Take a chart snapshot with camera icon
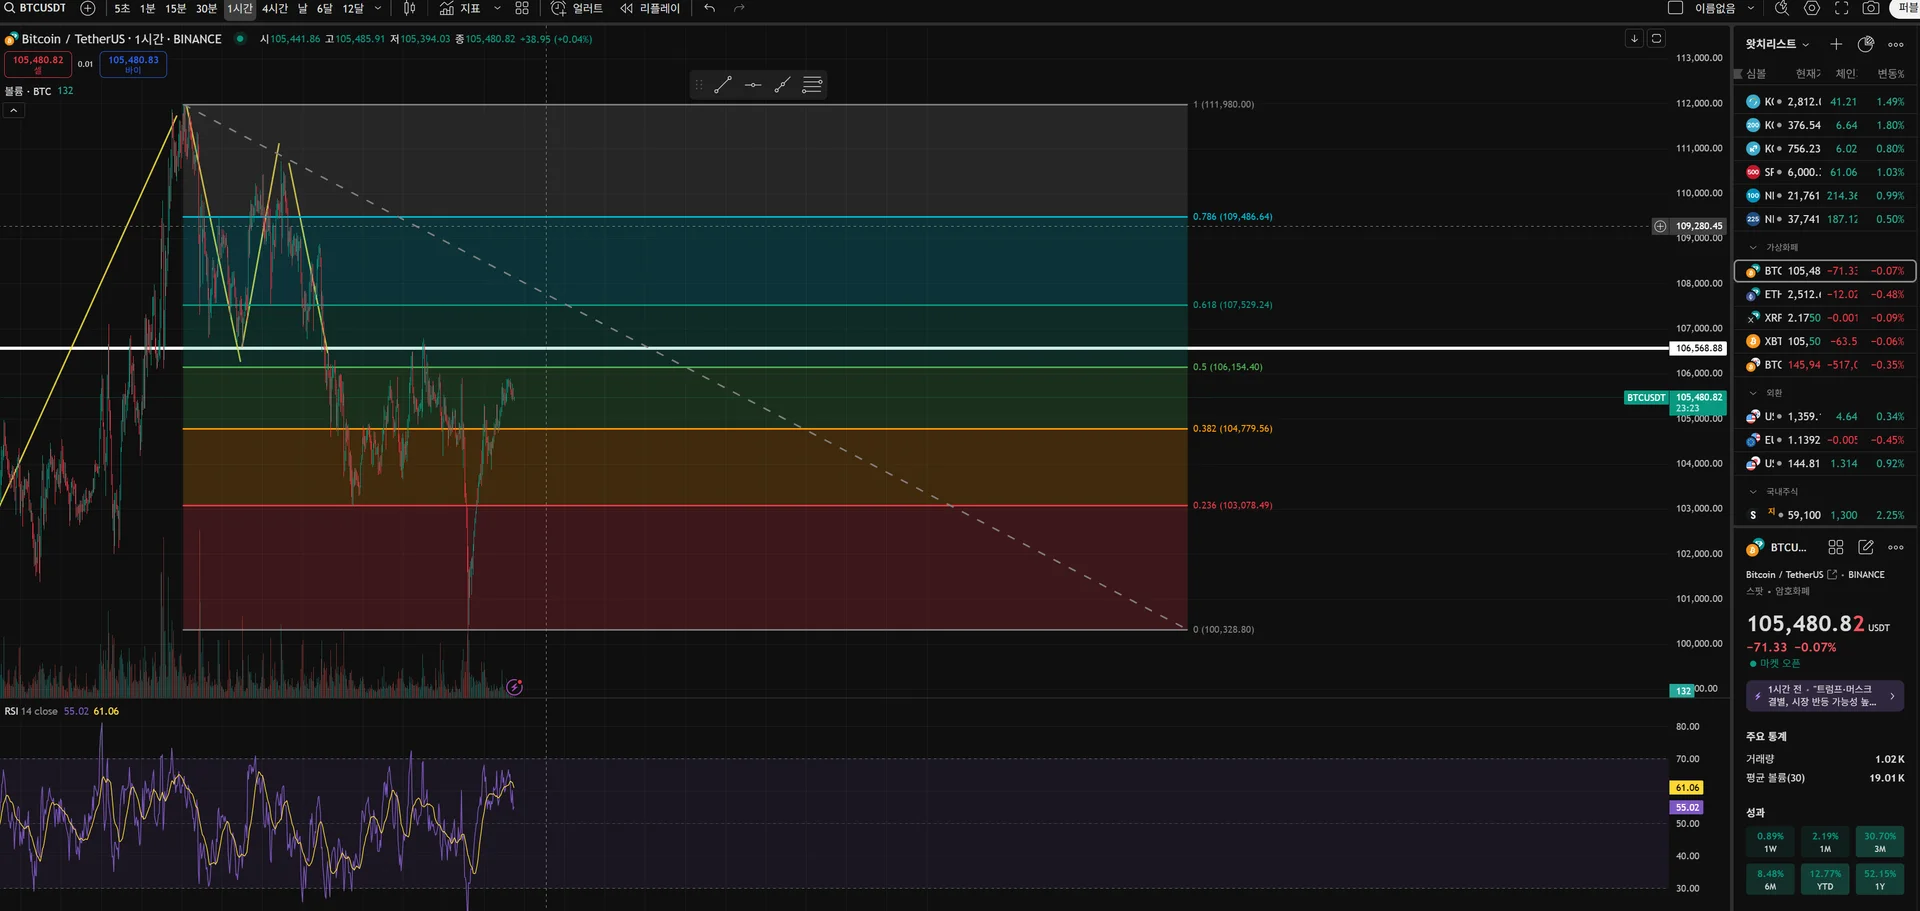Image resolution: width=1920 pixels, height=911 pixels. coord(1870,8)
